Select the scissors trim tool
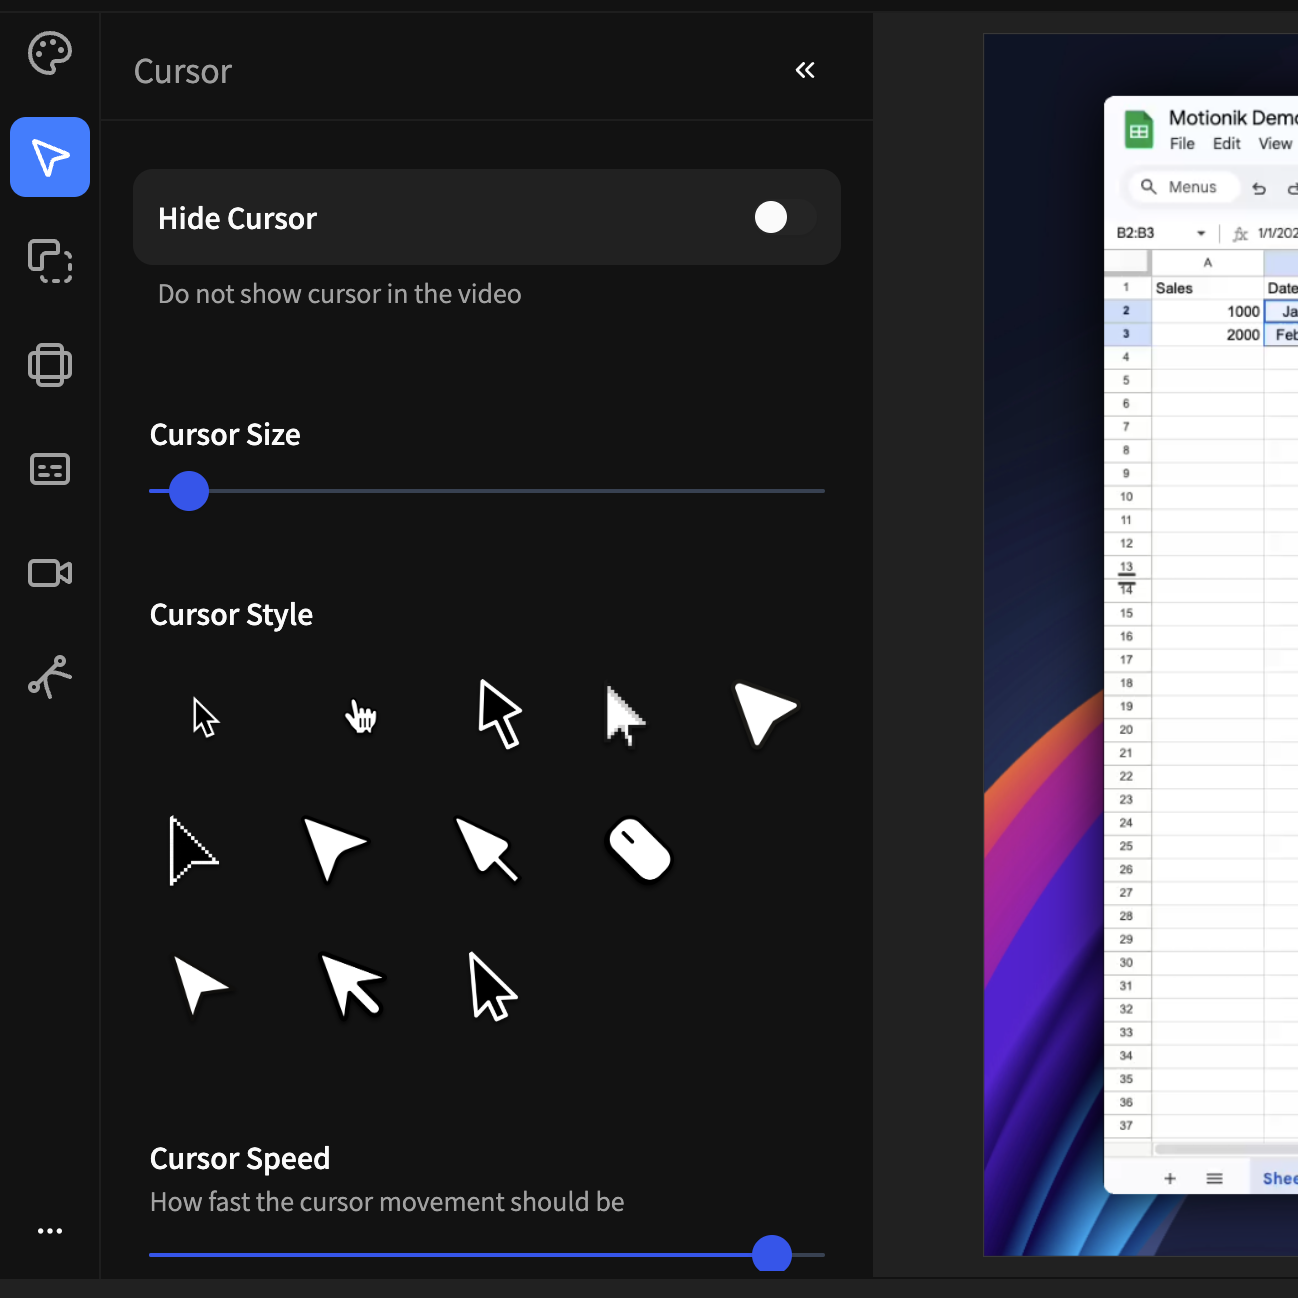 pos(49,677)
